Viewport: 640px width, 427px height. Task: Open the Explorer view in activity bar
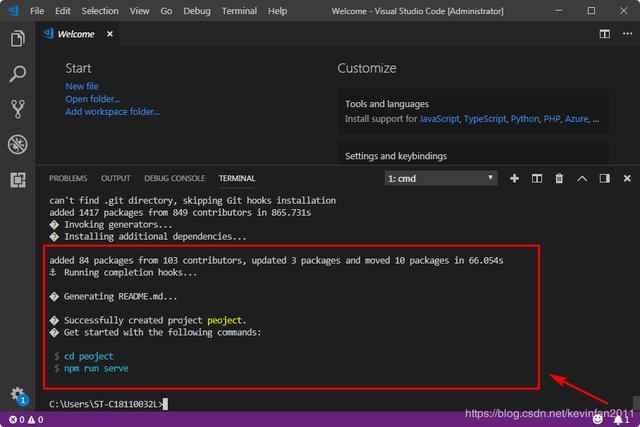[18, 39]
